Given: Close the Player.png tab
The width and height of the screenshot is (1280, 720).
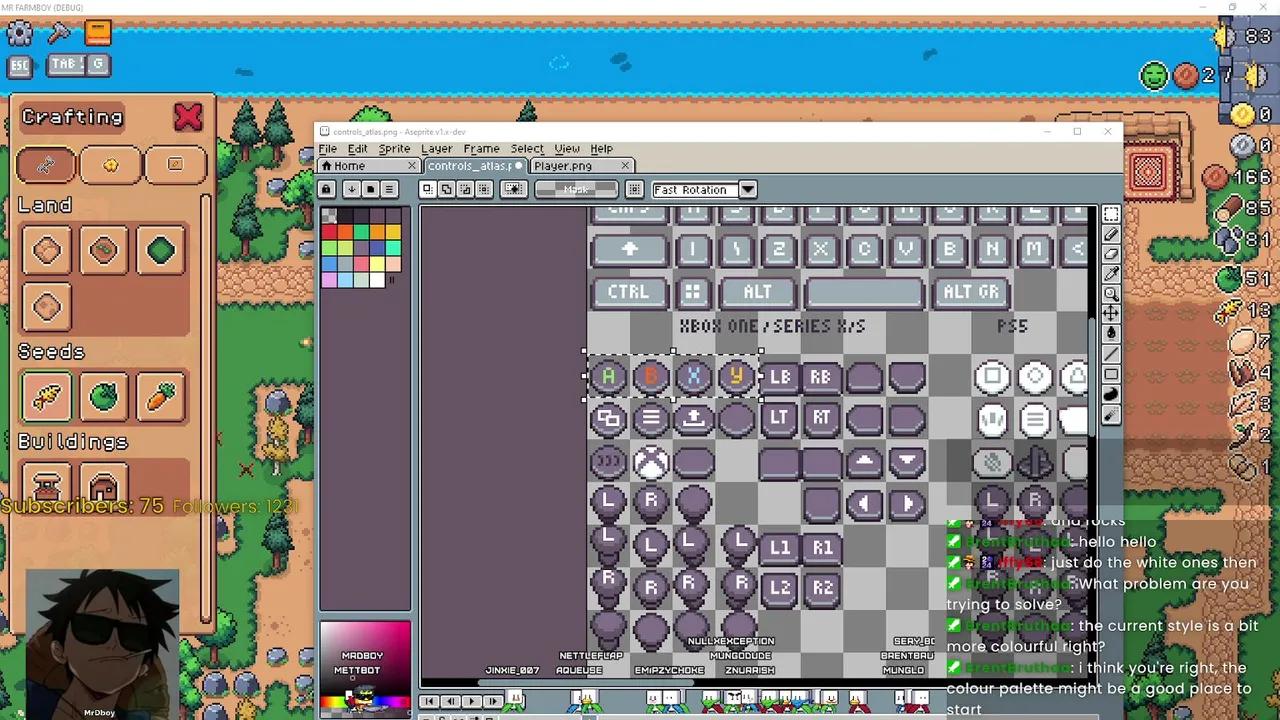Looking at the screenshot, I should 626,166.
